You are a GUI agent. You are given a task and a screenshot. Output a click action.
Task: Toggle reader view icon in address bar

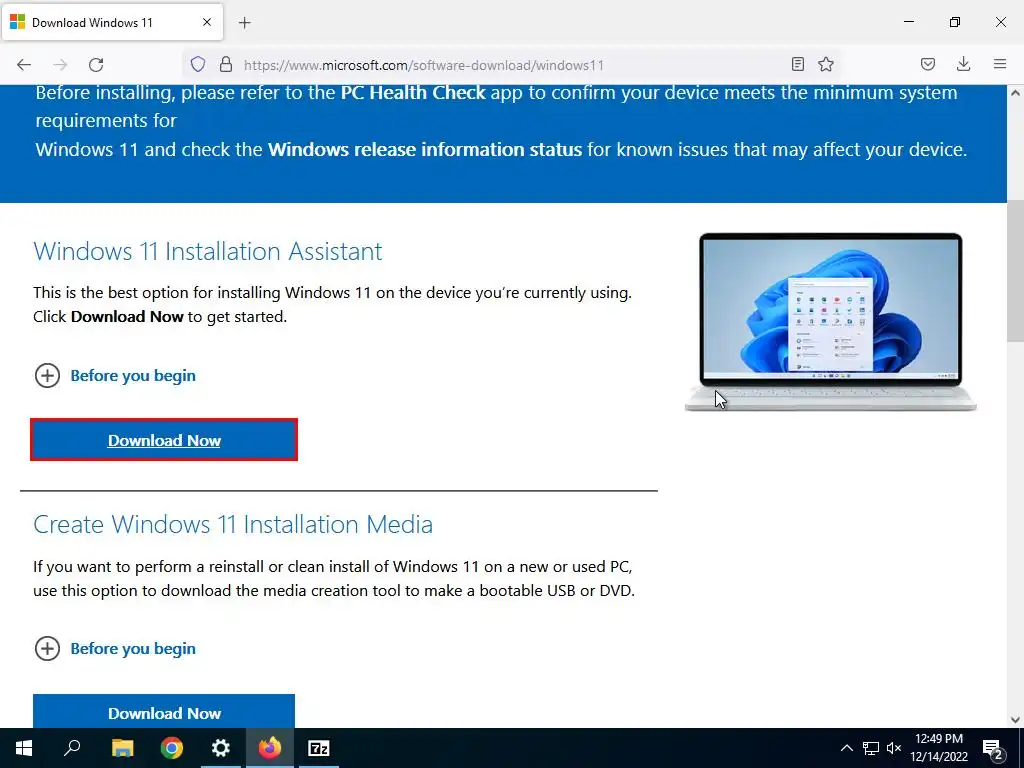(797, 64)
